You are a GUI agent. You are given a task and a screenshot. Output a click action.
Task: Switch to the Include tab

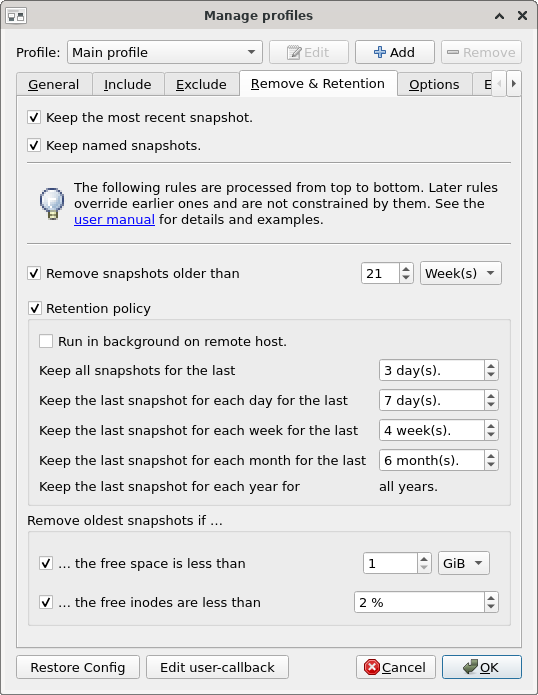(128, 84)
